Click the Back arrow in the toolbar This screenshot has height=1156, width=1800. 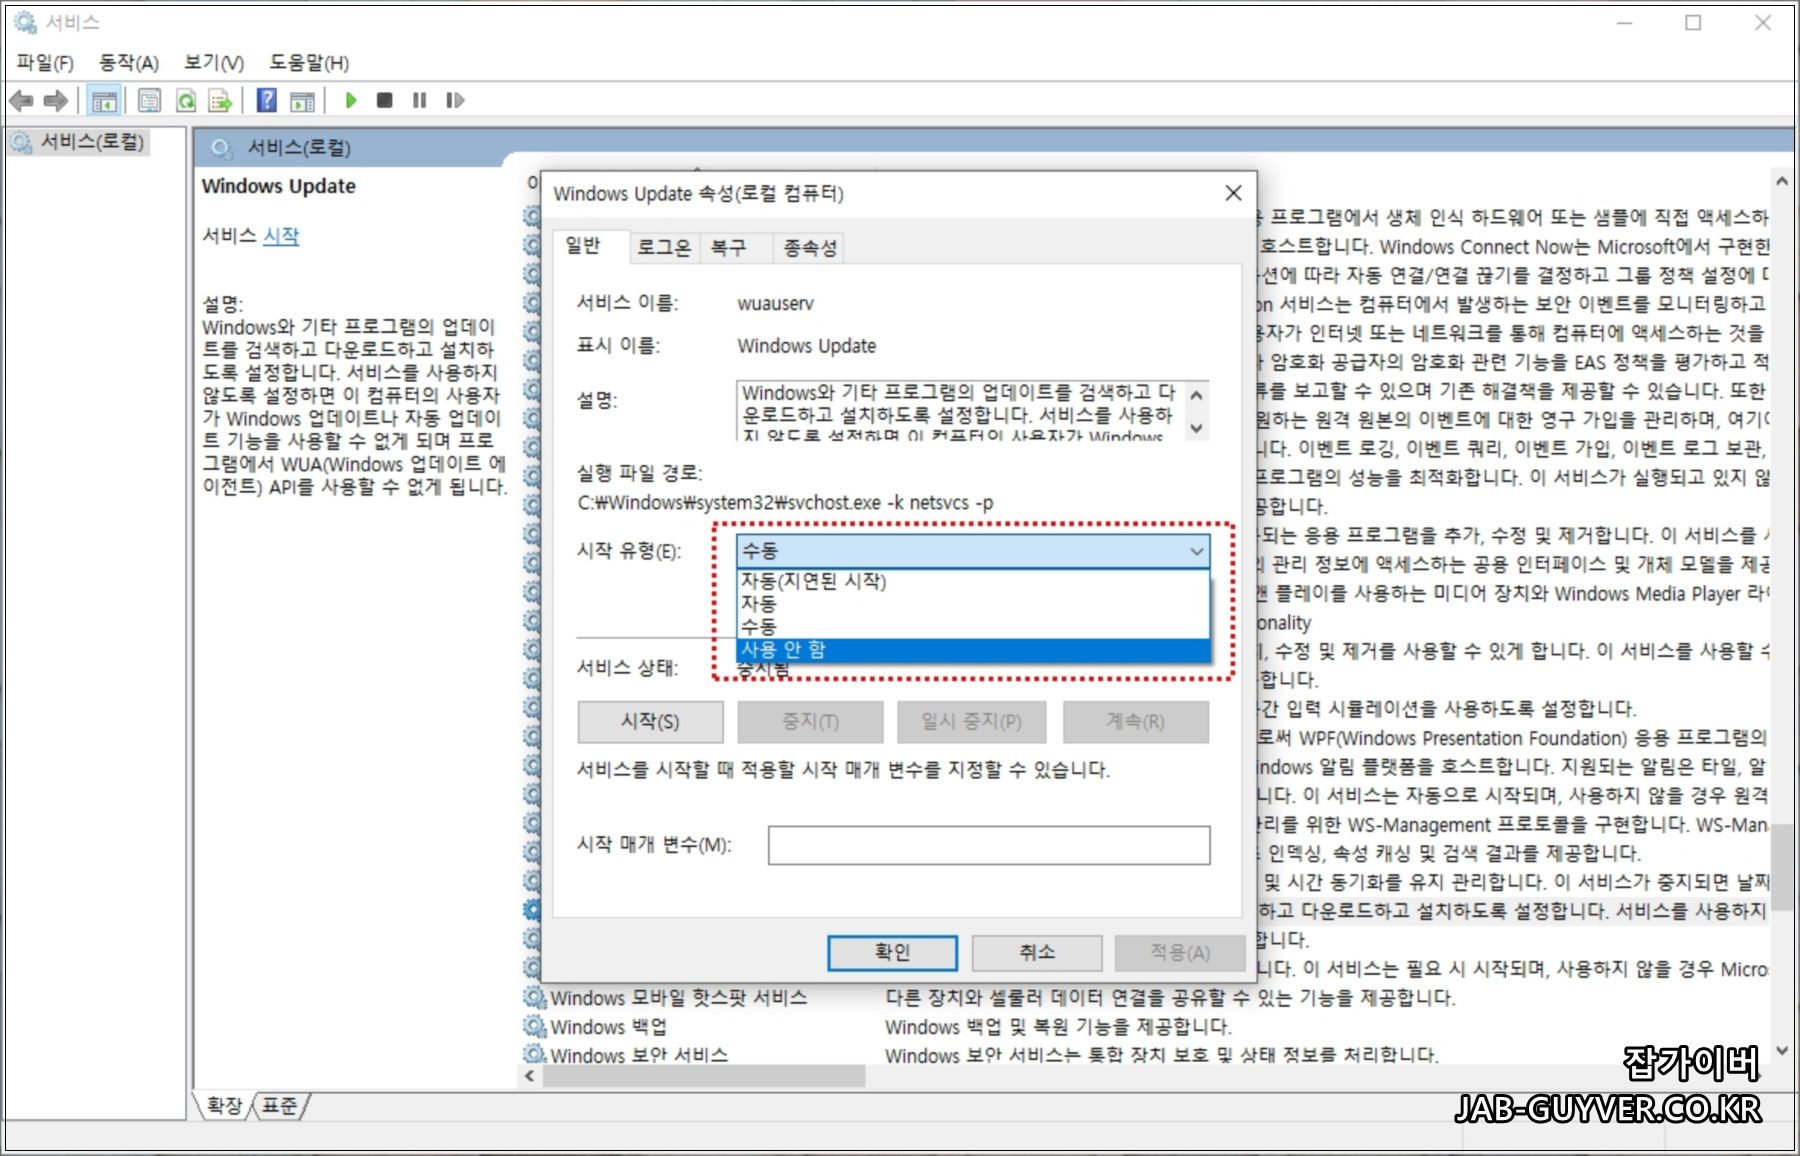coord(21,101)
